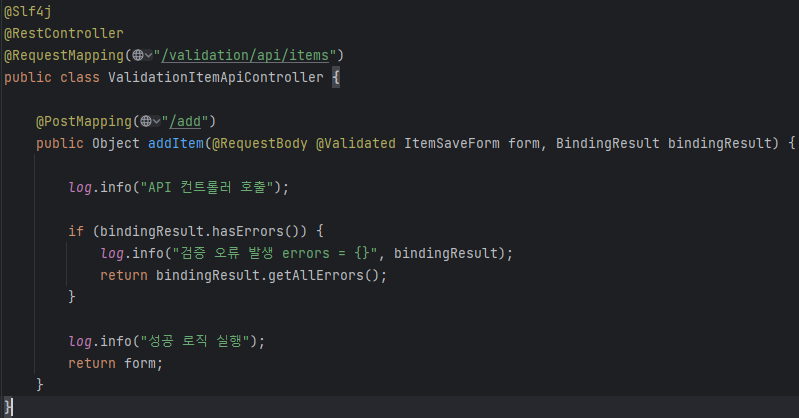Viewport: 799px width, 418px height.
Task: Click the "API 컨트롤러 호출" log string
Action: pyautogui.click(x=207, y=187)
